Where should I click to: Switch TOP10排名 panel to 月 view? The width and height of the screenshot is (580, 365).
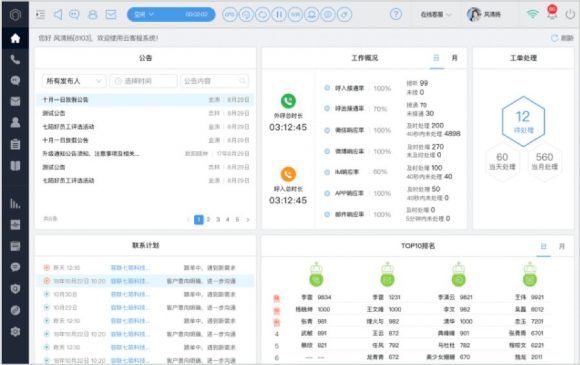point(562,246)
